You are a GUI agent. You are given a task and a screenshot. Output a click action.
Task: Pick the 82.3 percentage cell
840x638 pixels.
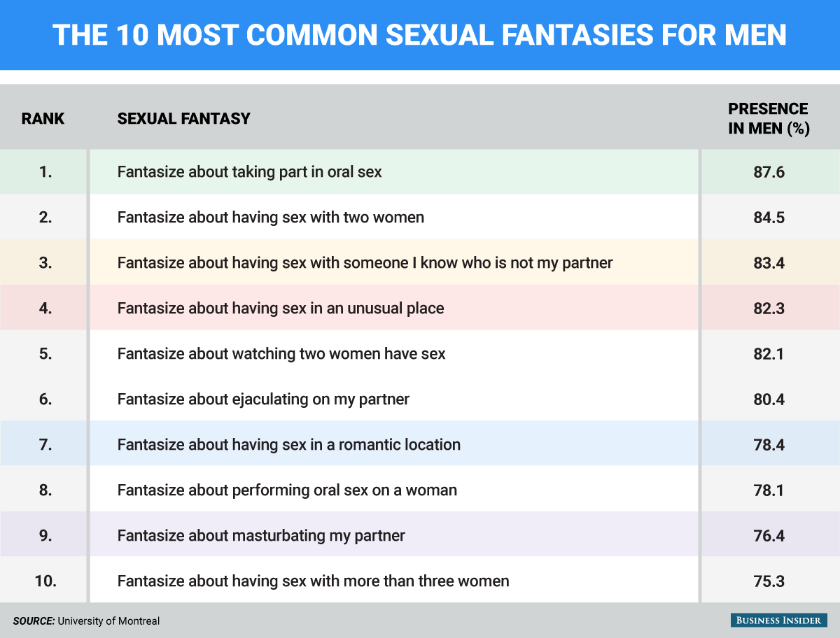[768, 308]
